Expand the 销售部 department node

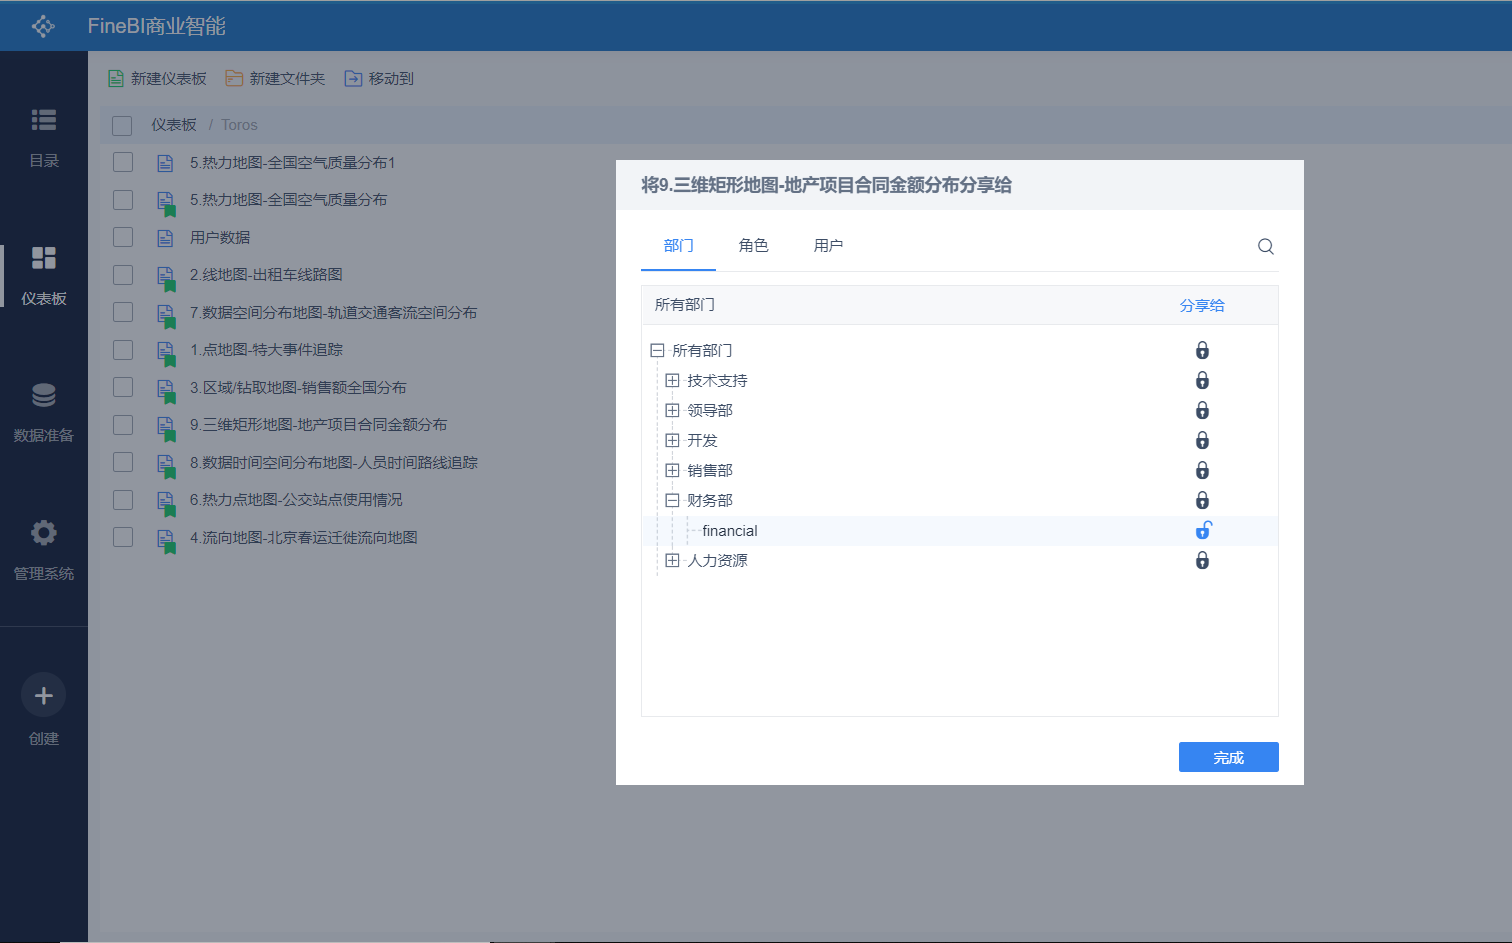click(x=672, y=471)
